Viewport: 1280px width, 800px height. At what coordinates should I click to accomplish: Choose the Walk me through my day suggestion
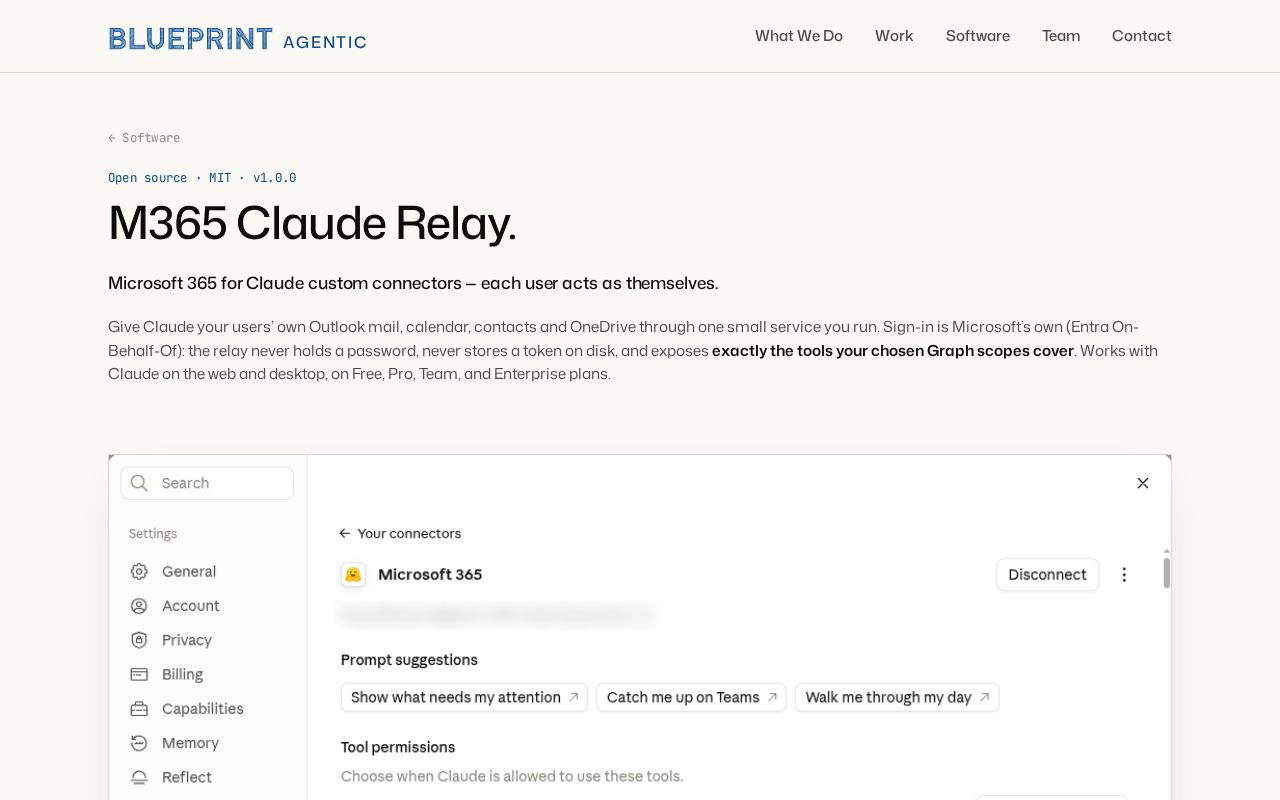coord(897,697)
